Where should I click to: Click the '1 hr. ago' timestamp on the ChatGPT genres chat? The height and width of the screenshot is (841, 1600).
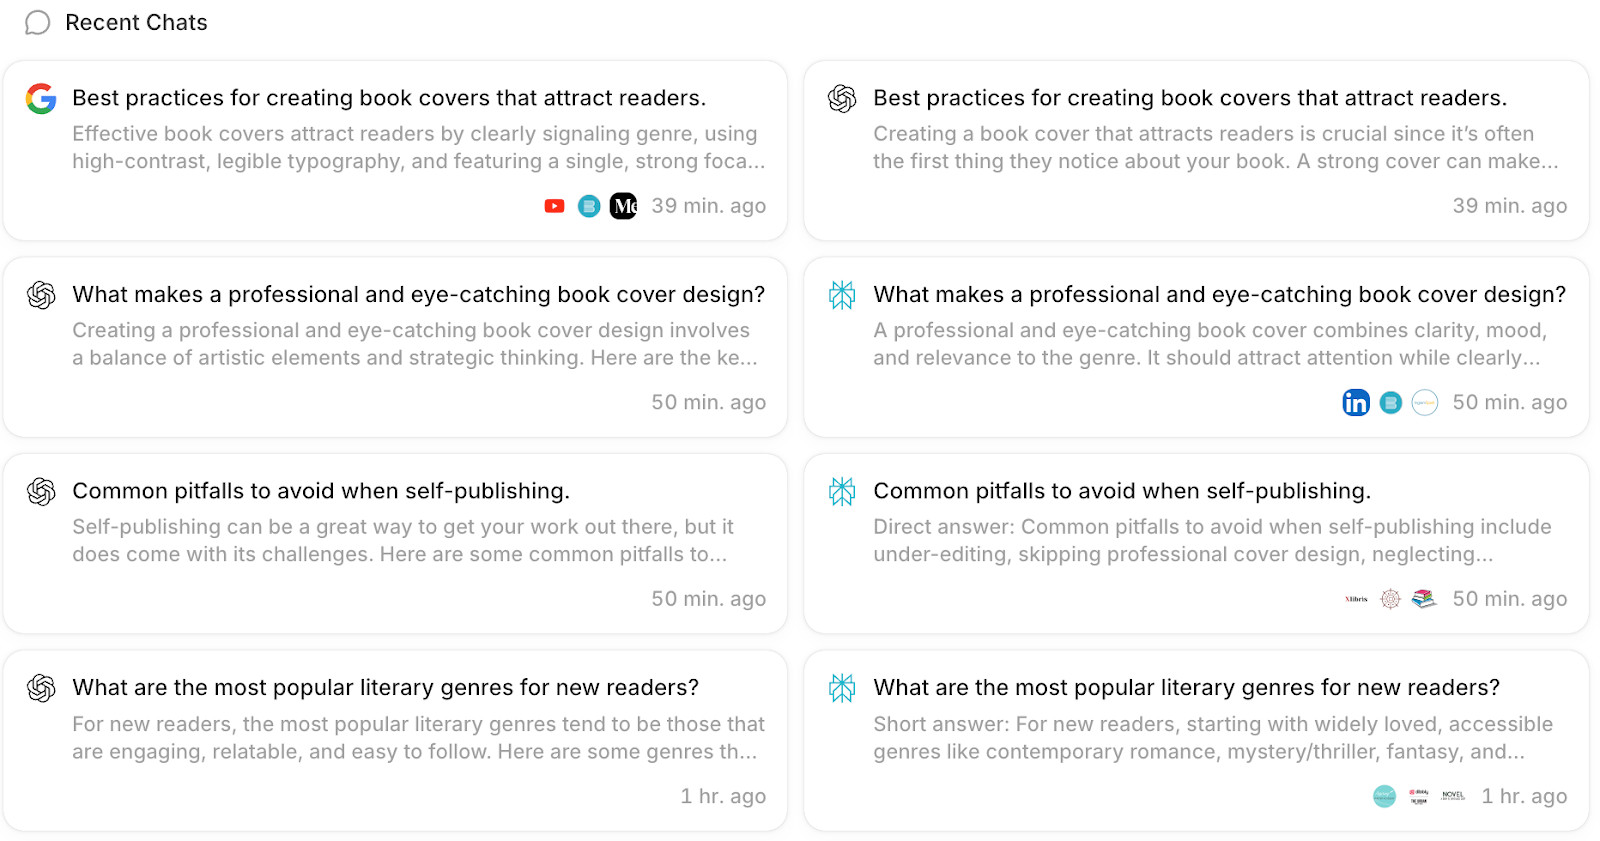[x=723, y=796]
